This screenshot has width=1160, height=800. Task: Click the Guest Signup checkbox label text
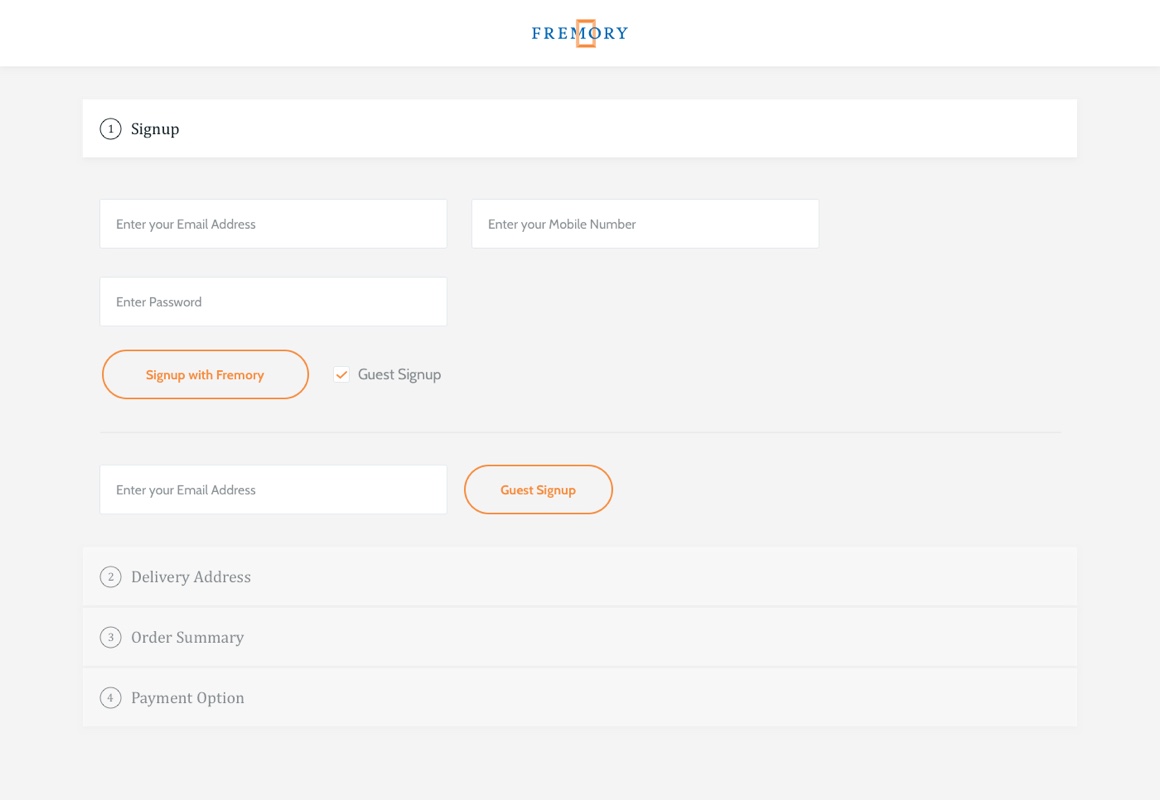point(399,375)
